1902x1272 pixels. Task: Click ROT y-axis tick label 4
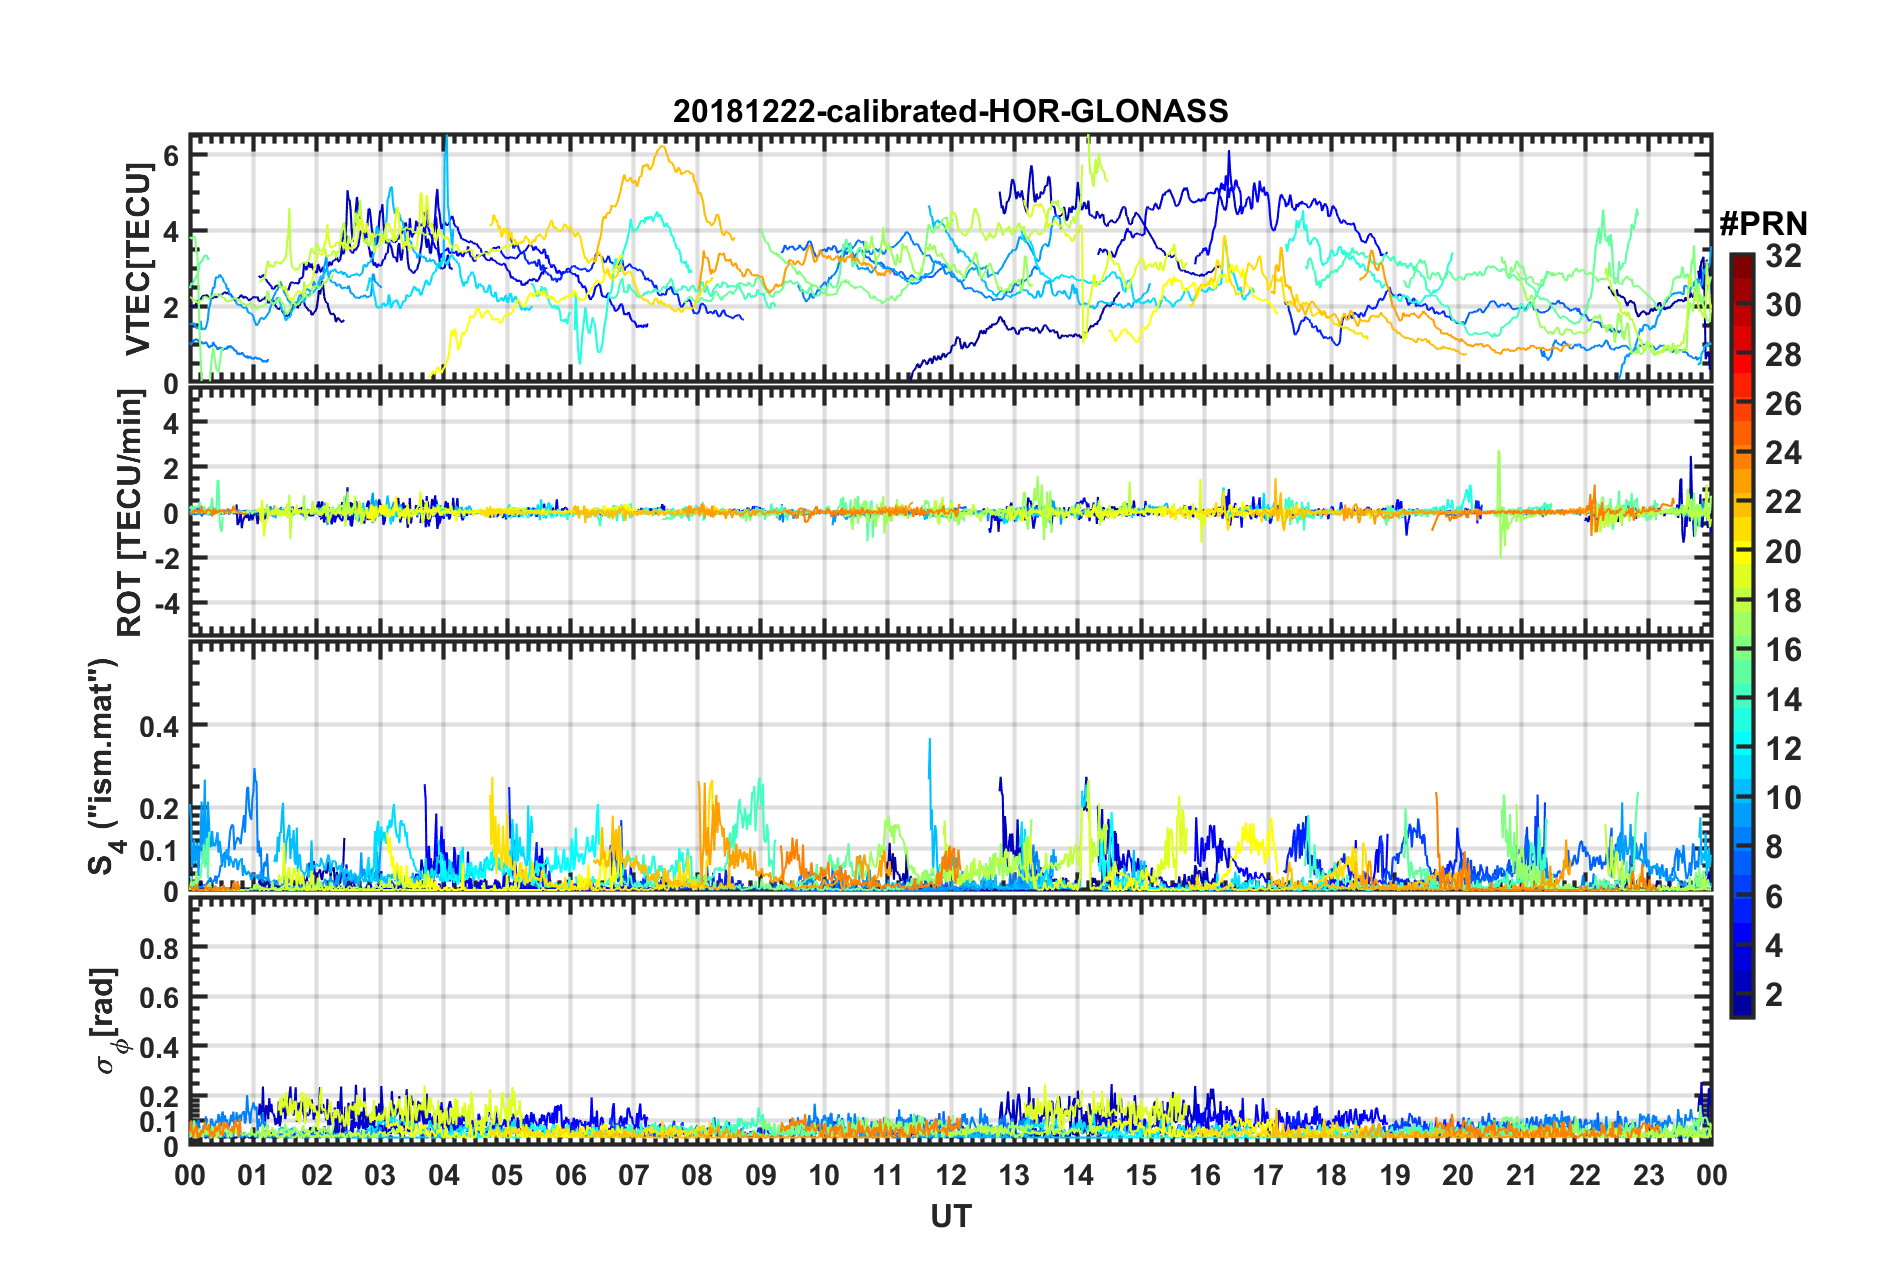click(x=171, y=424)
